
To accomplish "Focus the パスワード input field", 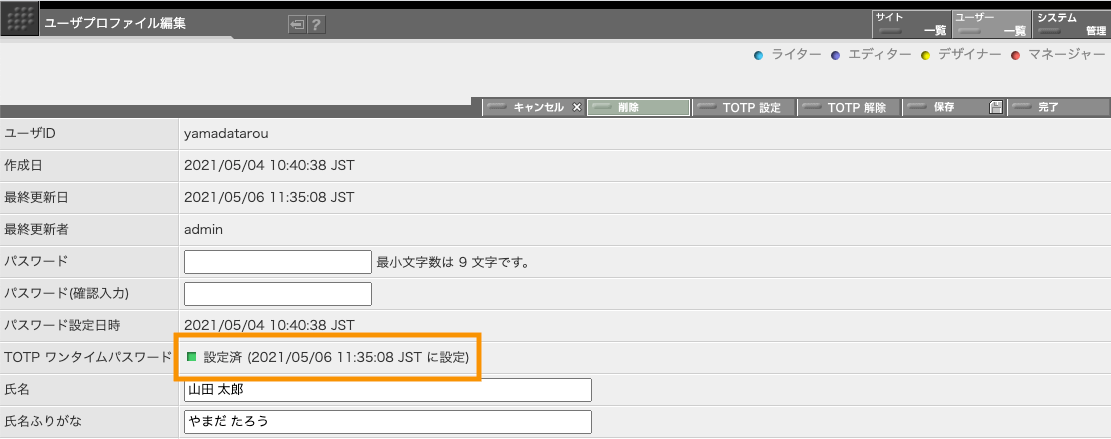I will (278, 262).
